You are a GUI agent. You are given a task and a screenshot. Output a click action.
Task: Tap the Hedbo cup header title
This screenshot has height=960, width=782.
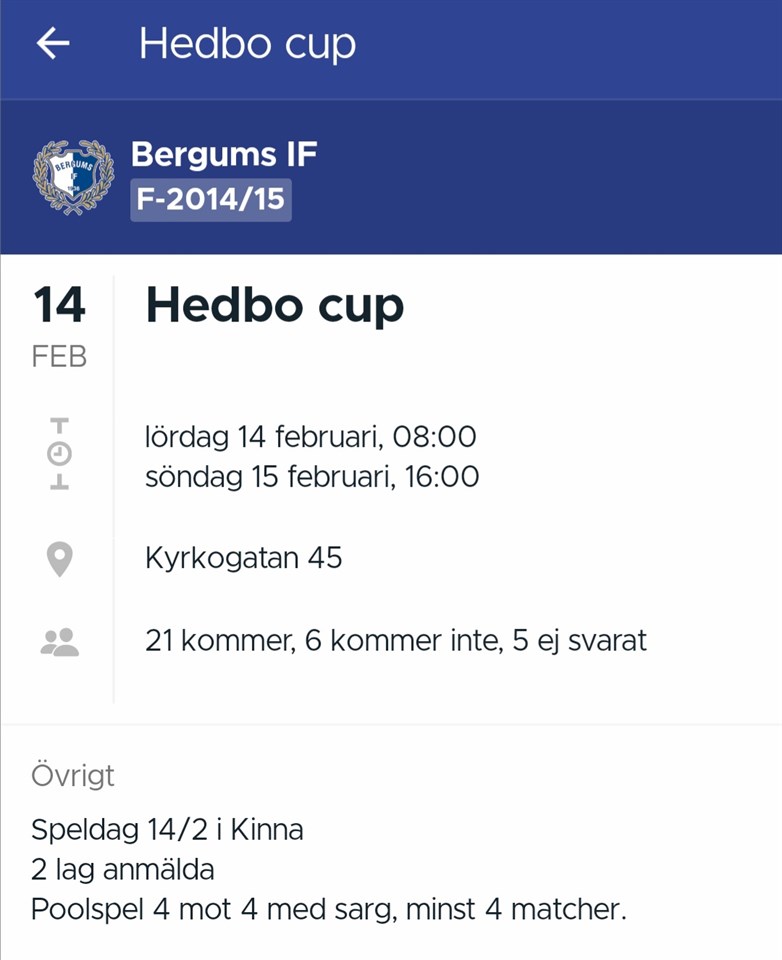[x=247, y=44]
